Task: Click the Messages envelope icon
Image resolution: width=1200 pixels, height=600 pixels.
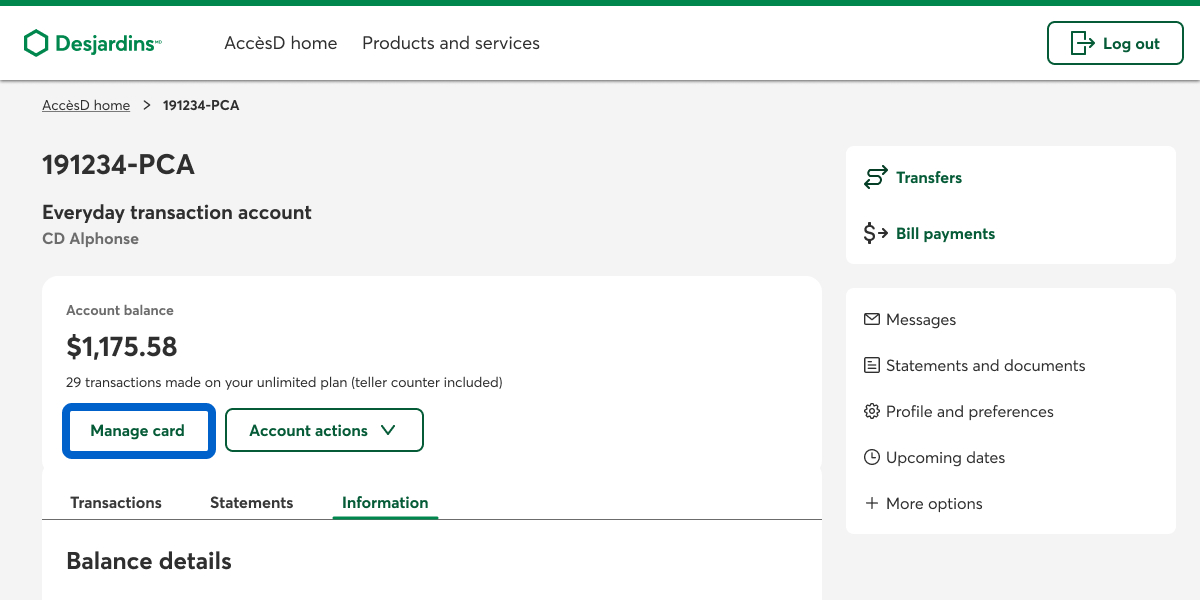Action: [872, 319]
